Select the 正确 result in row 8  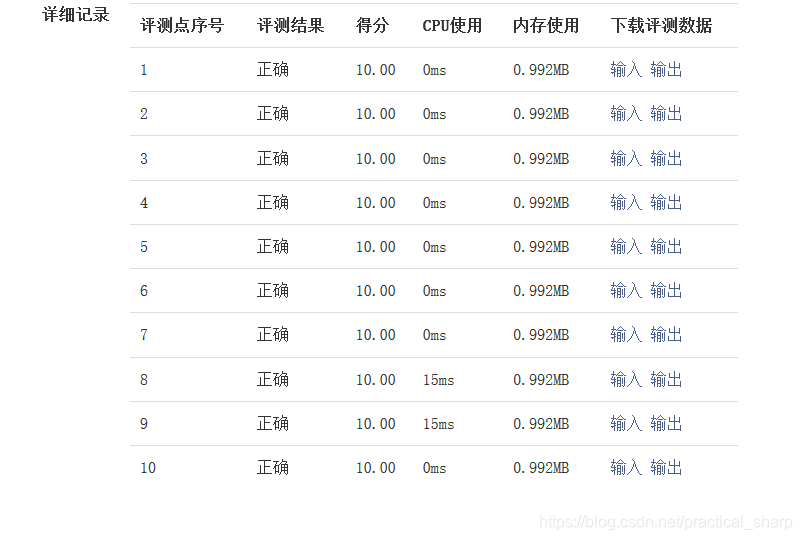click(273, 379)
